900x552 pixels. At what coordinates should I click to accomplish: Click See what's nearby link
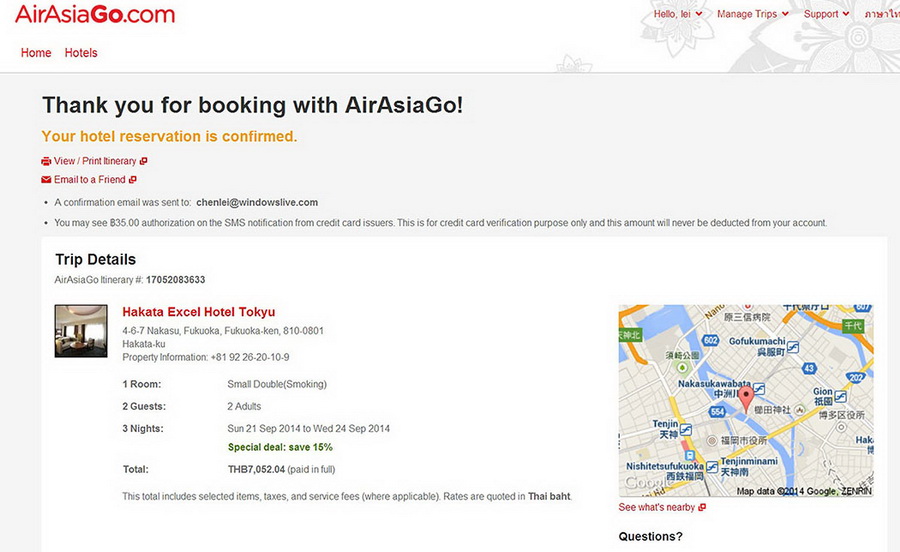[x=657, y=507]
